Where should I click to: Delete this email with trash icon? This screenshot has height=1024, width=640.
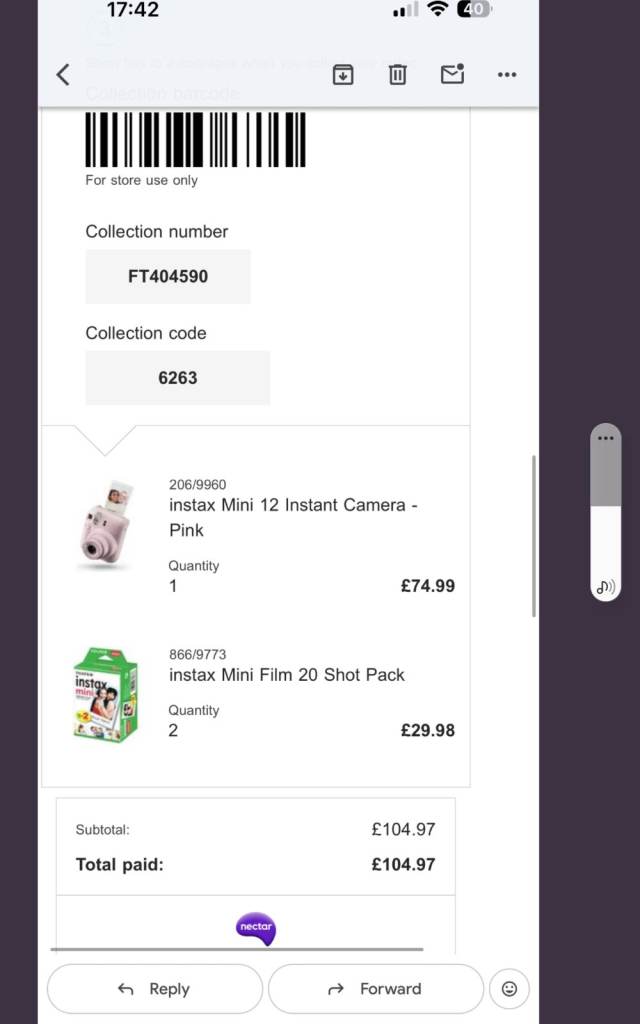point(398,74)
